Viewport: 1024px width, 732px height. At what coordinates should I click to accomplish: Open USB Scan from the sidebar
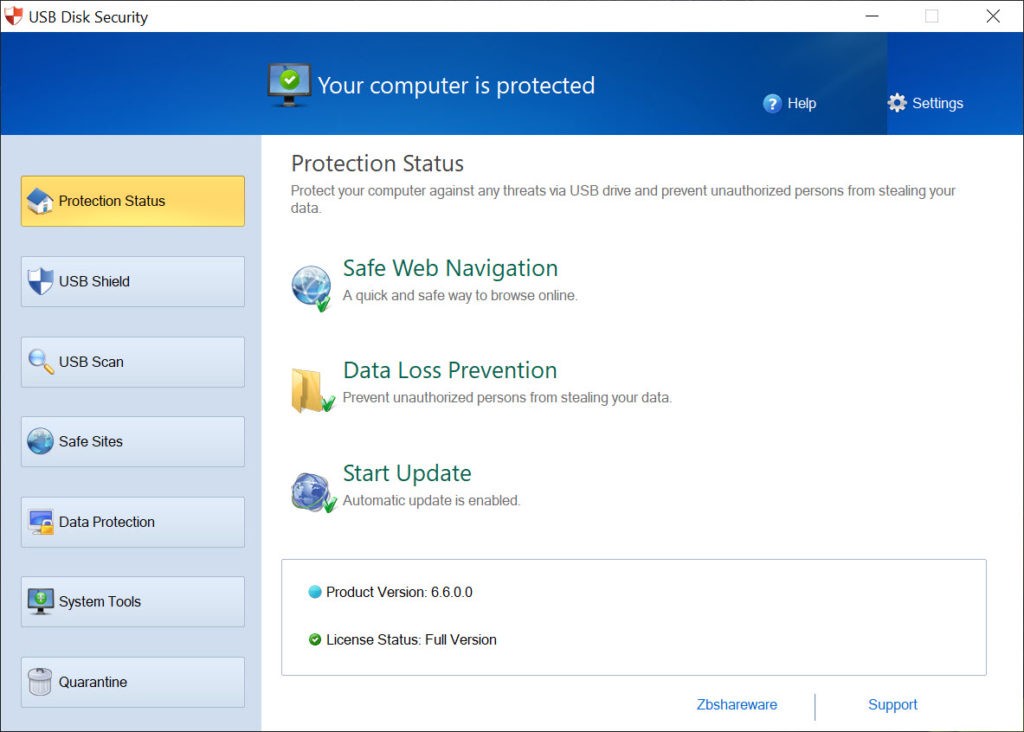(42, 361)
